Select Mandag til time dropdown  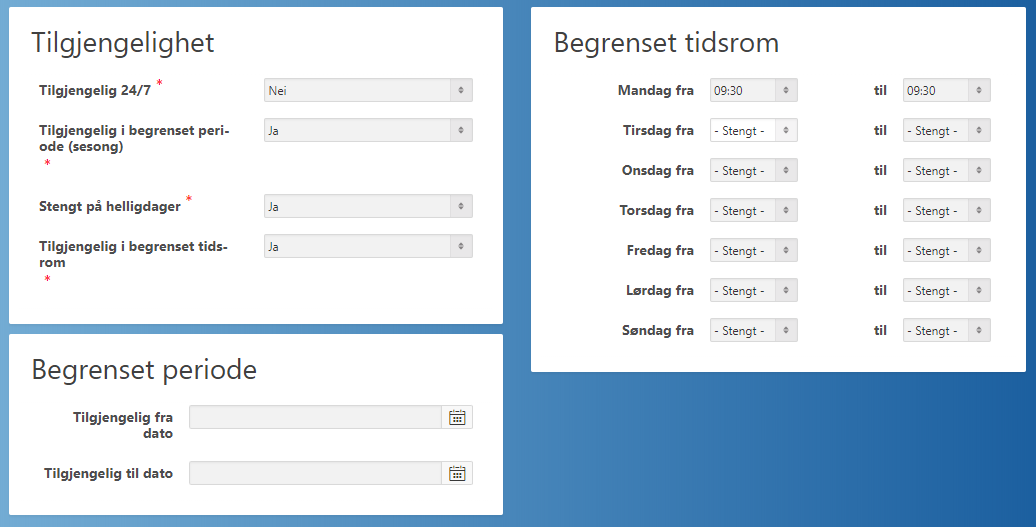point(947,90)
